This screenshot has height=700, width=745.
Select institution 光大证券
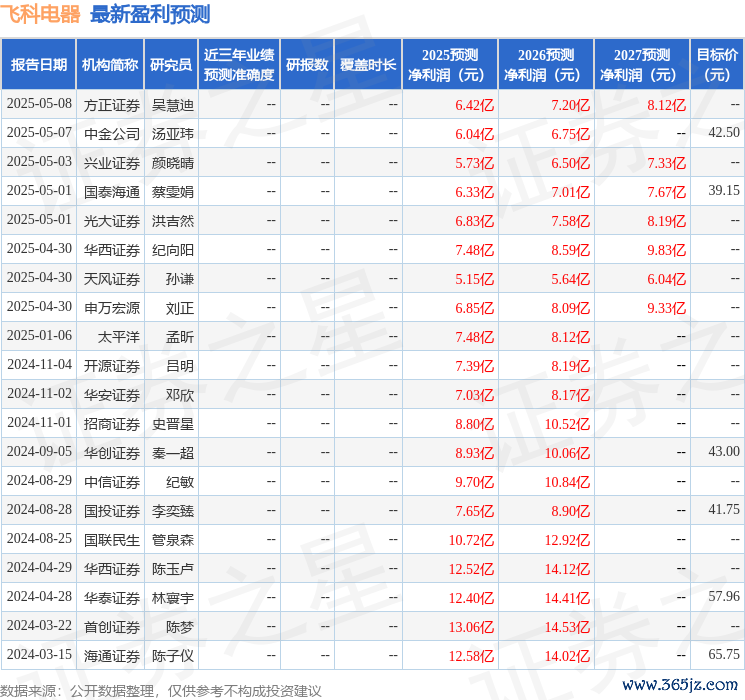point(112,221)
